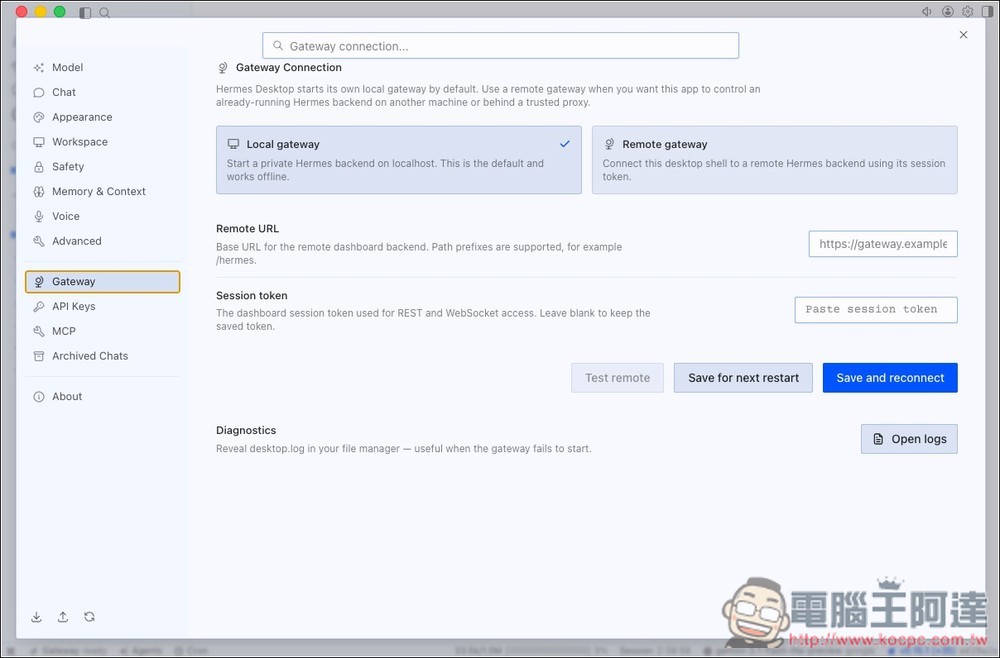Open Workspace settings
The height and width of the screenshot is (658, 1000).
102,142
